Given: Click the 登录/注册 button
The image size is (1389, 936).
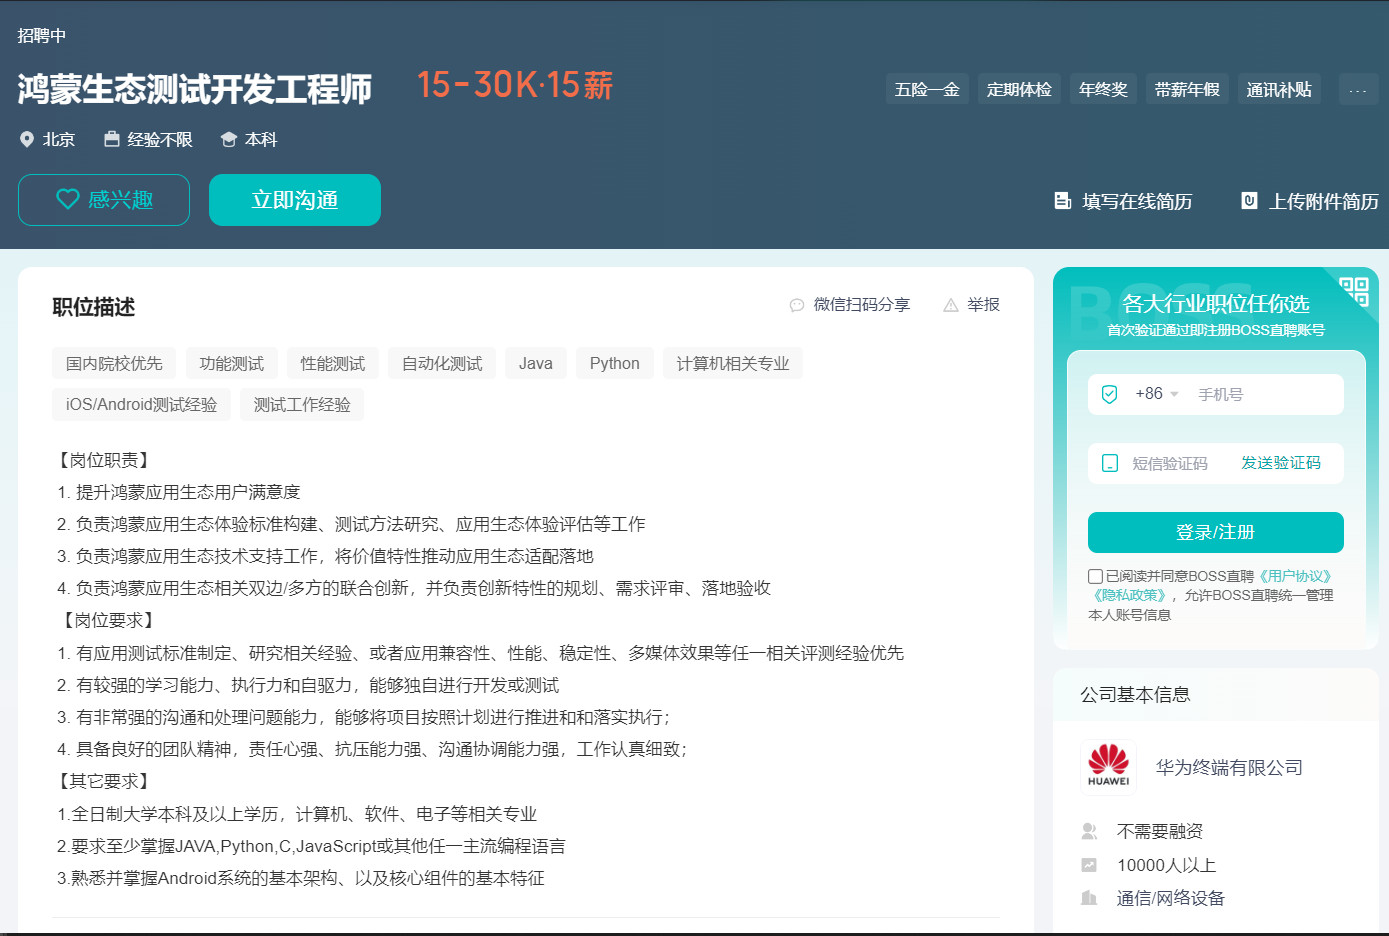Looking at the screenshot, I should pos(1215,532).
